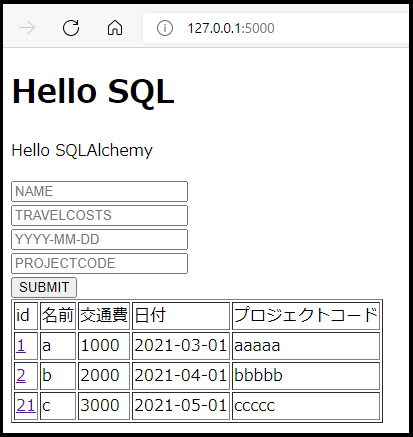Click the YYYY-MM-DD date field
The height and width of the screenshot is (437, 413).
pyautogui.click(x=99, y=239)
